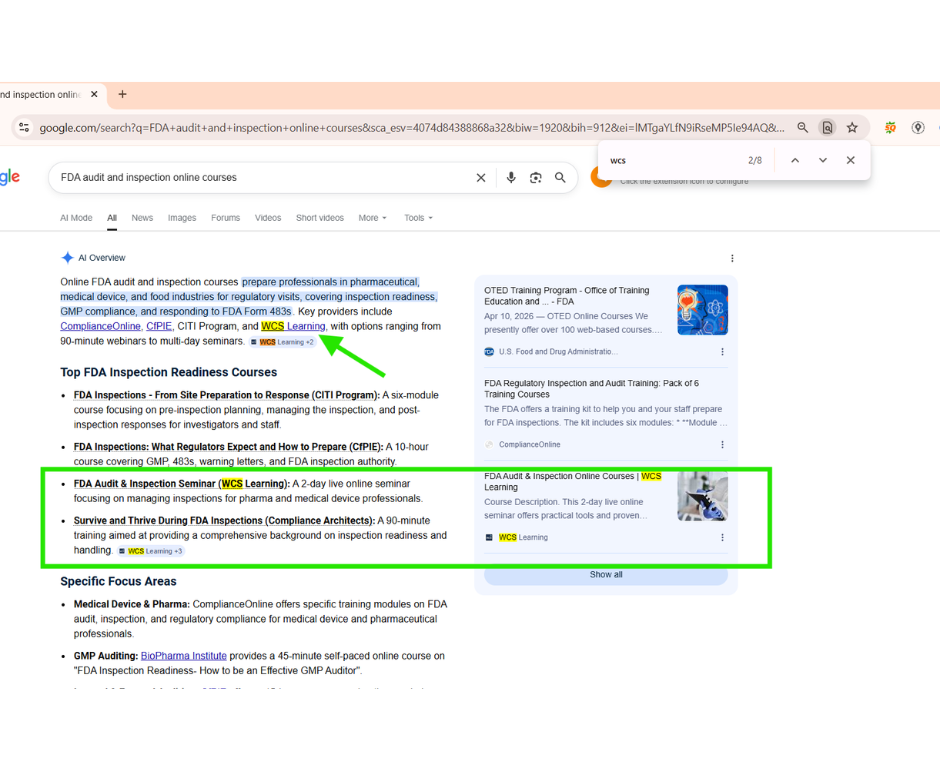Click the Specific Focus Areas heading
Screen dimensions: 940x771
[118, 582]
